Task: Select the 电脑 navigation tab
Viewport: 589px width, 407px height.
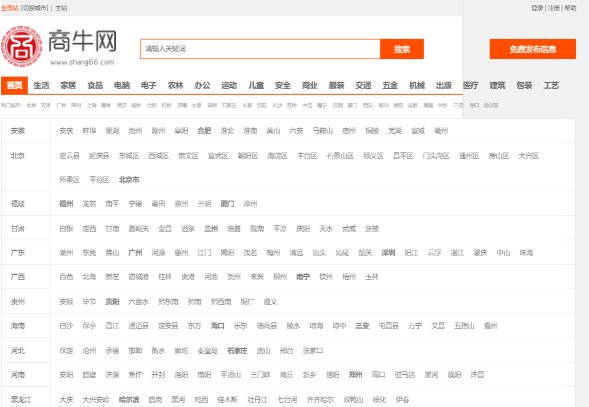Action: pyautogui.click(x=122, y=85)
